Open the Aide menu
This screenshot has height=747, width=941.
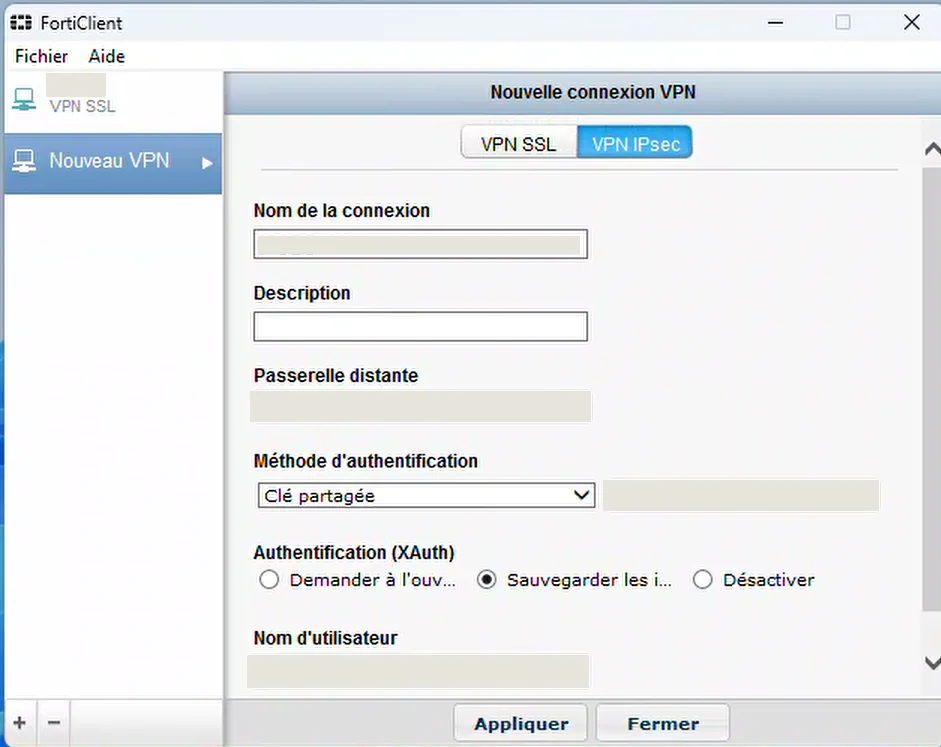pyautogui.click(x=107, y=56)
